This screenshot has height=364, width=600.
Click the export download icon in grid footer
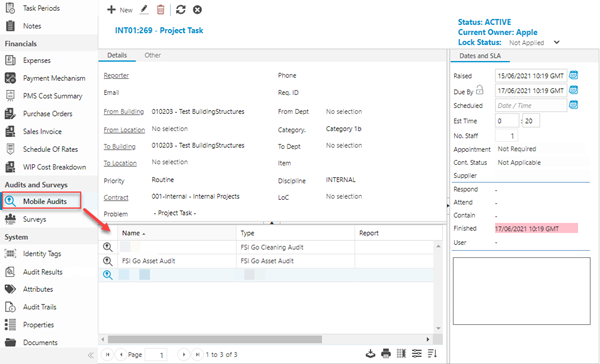(370, 354)
